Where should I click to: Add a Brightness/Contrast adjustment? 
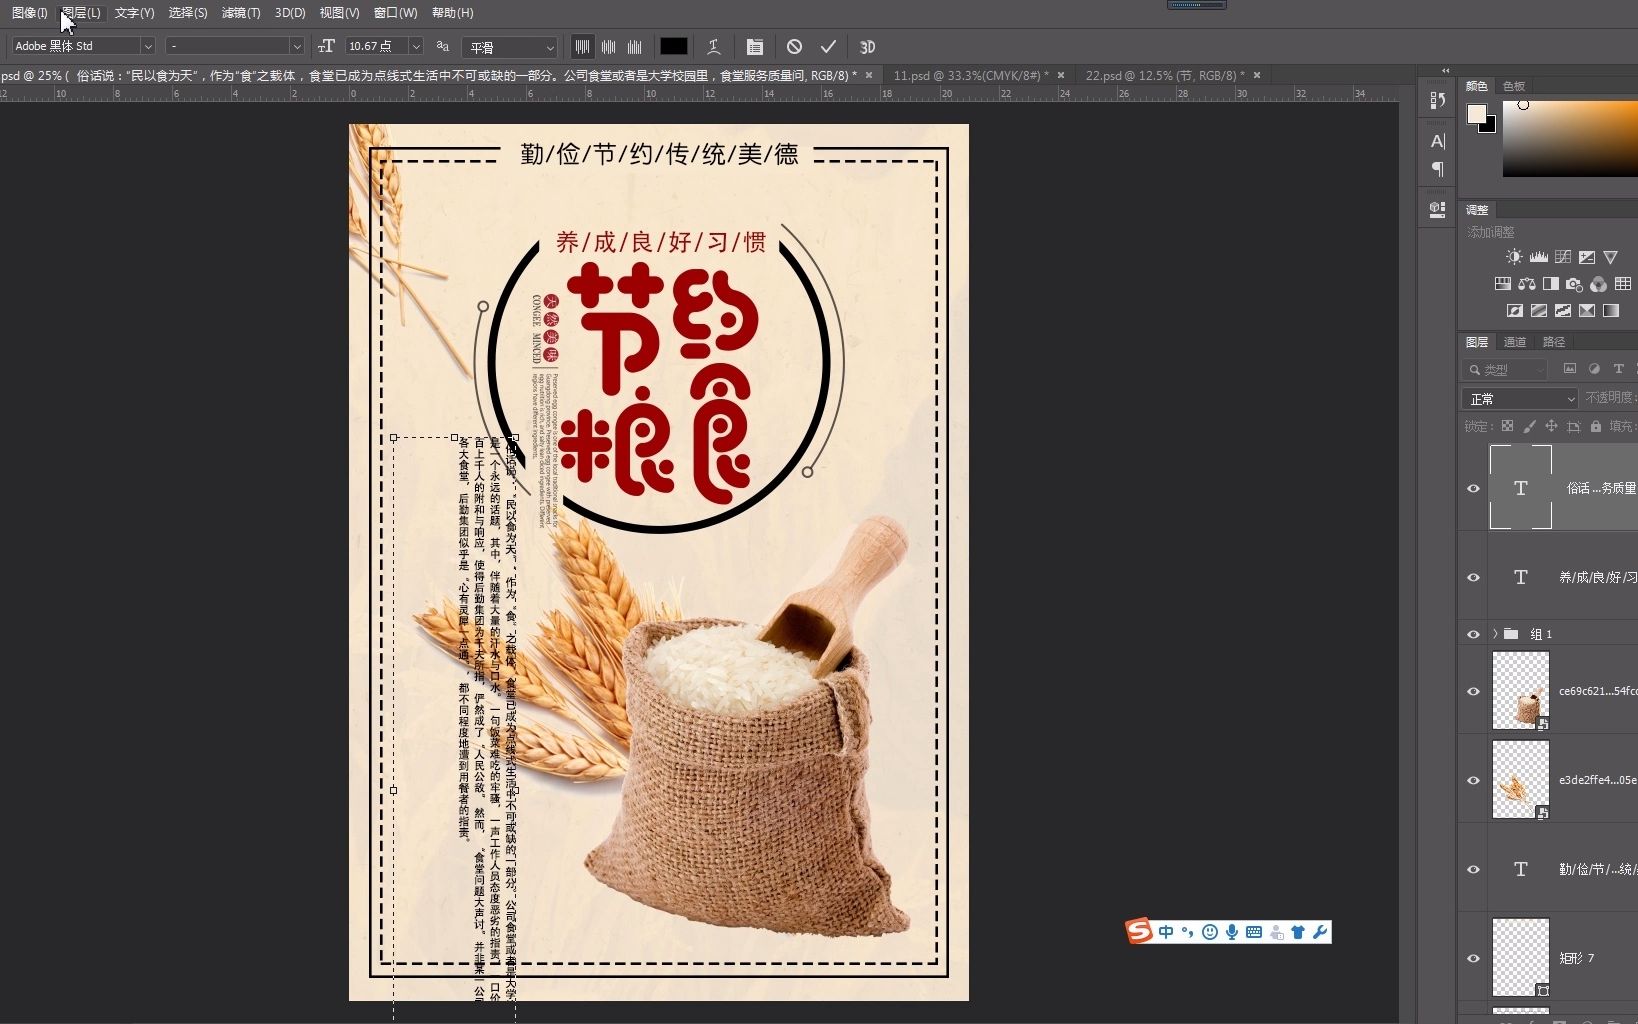[1514, 257]
